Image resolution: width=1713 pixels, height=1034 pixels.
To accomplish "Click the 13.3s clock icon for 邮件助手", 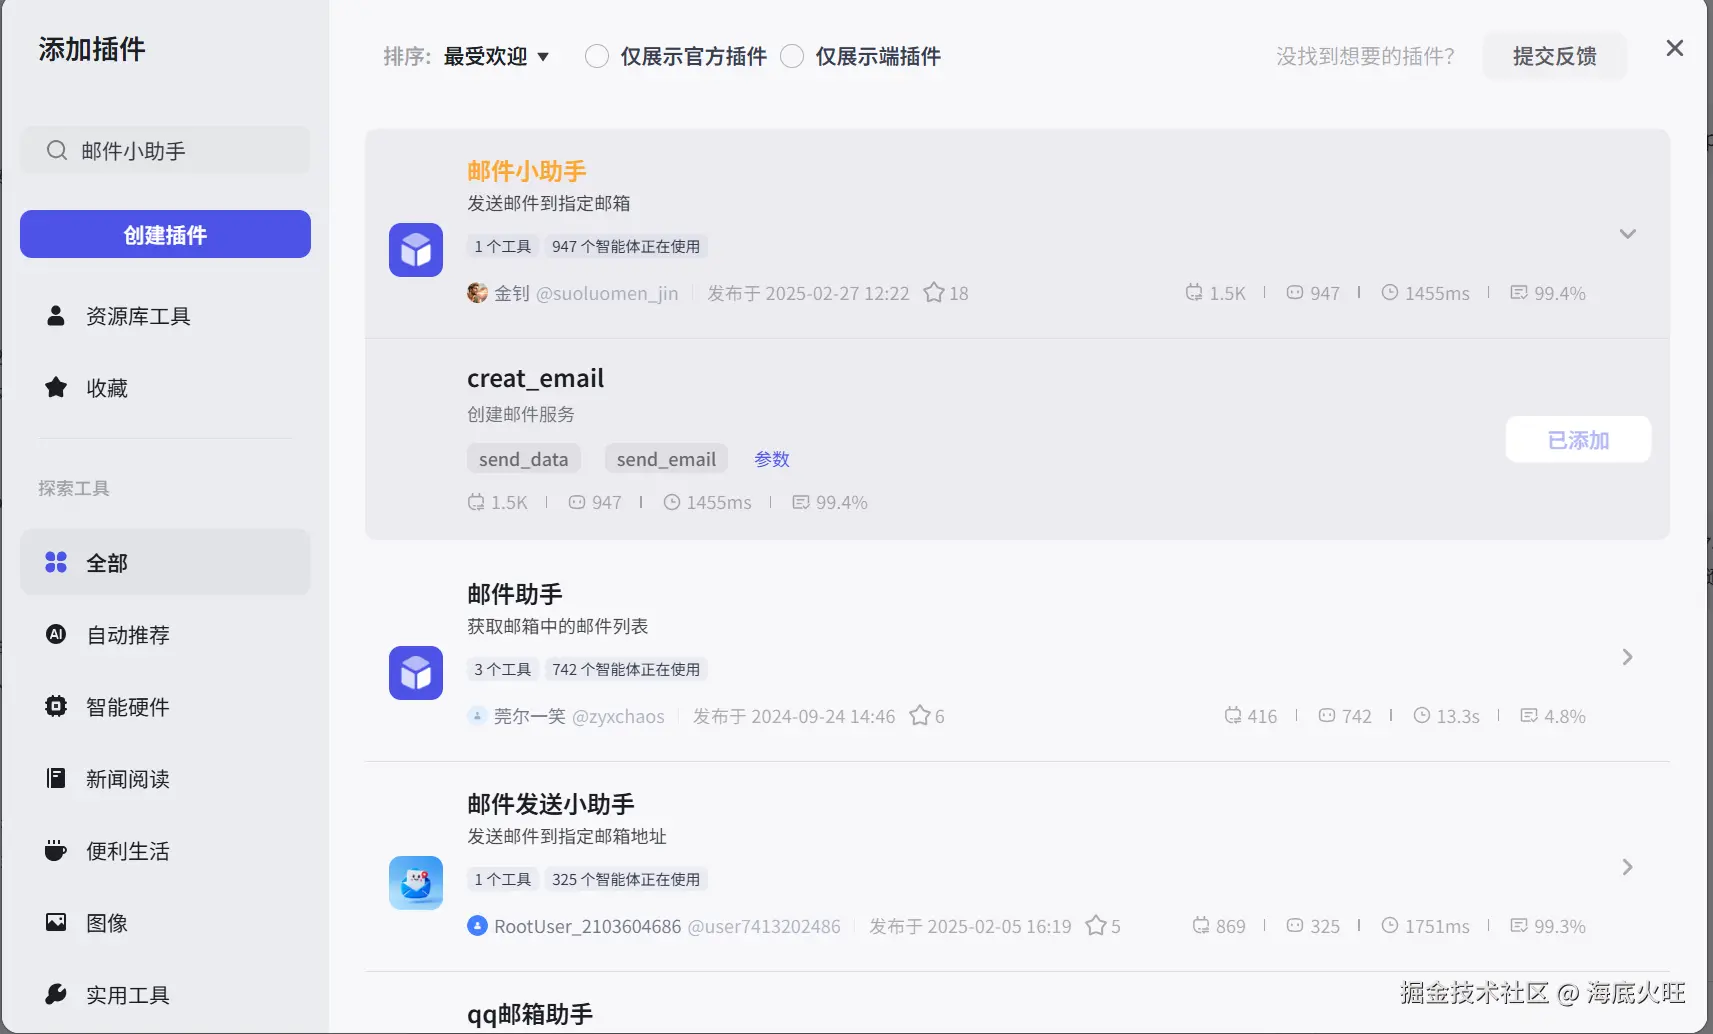I will pos(1422,716).
